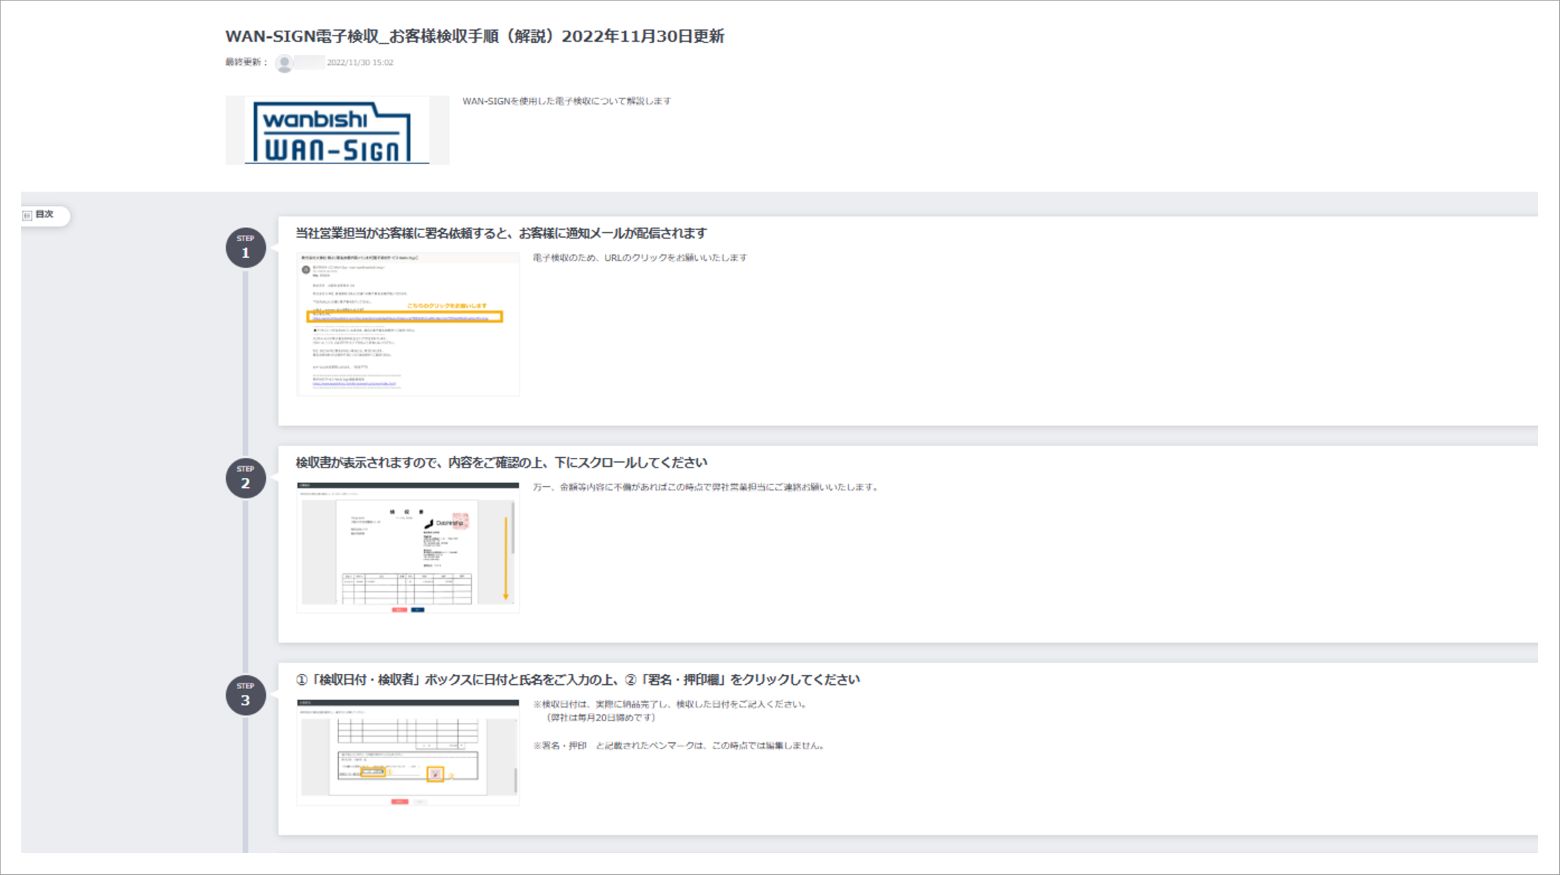The width and height of the screenshot is (1560, 875).
Task: Click the timestamp 2022/11/30 15:02
Action: coord(360,63)
